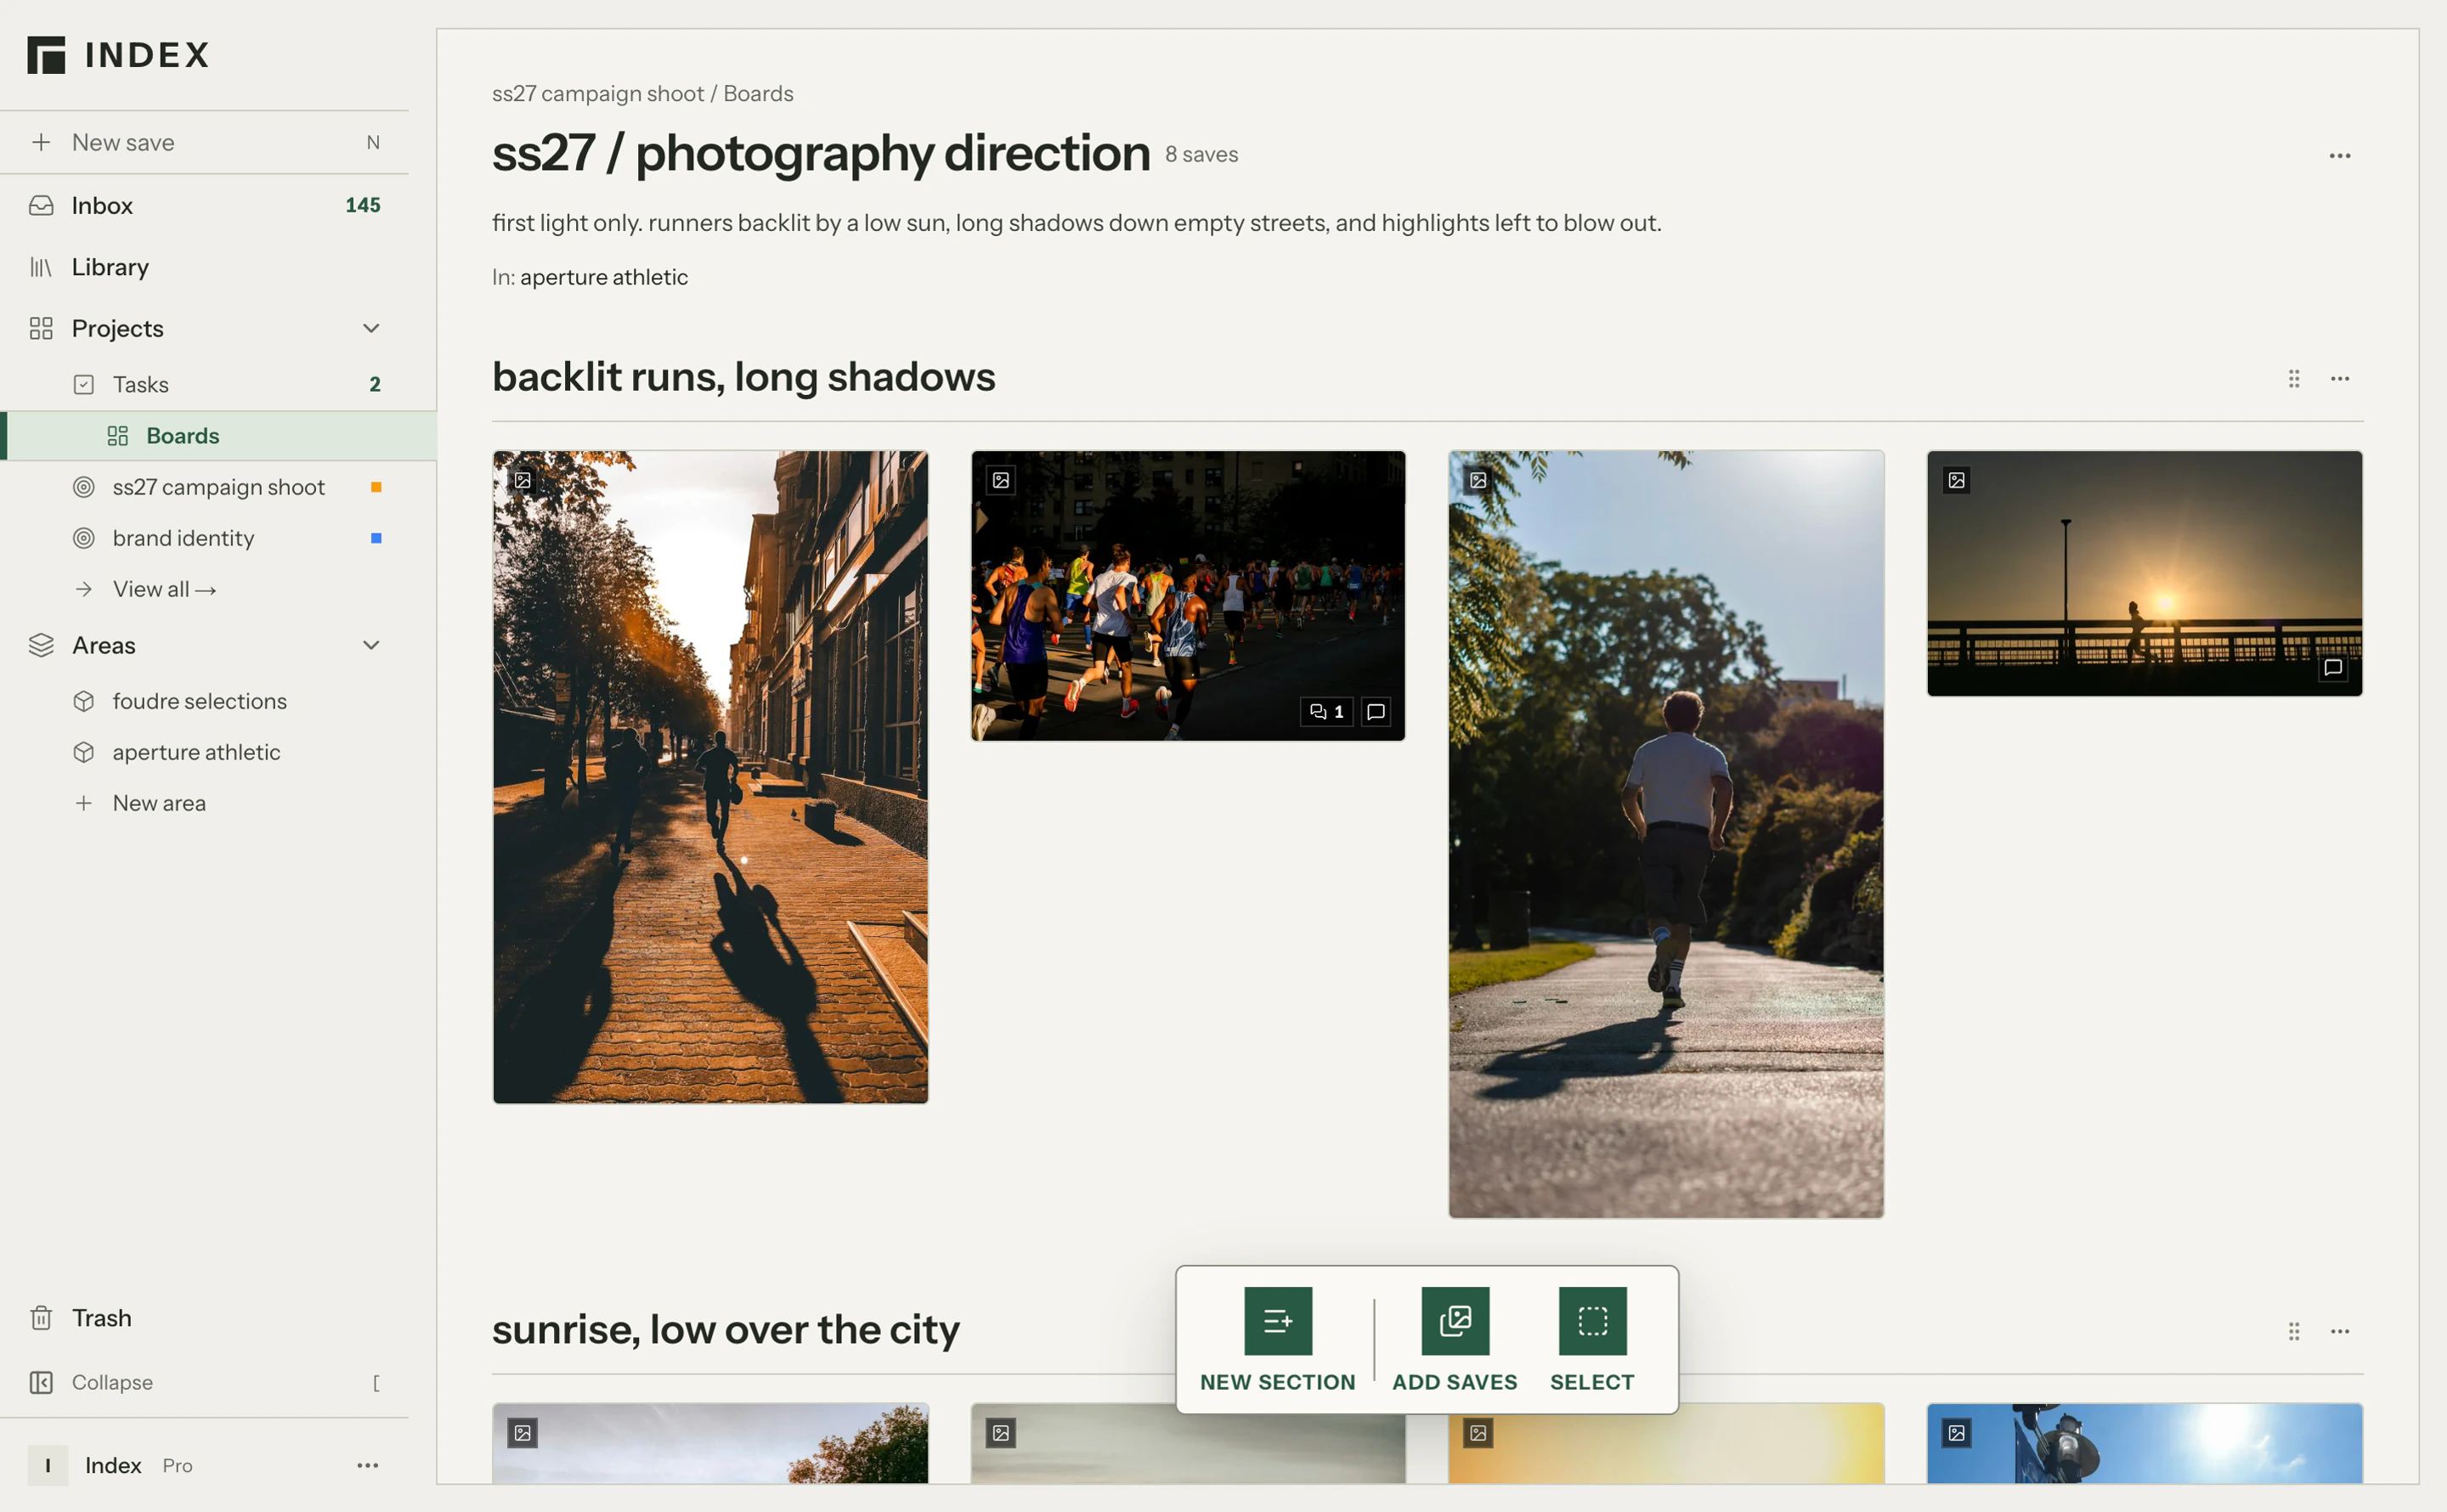
Task: Open options menu for 'backlit runs, long shadows' section
Action: (2340, 378)
